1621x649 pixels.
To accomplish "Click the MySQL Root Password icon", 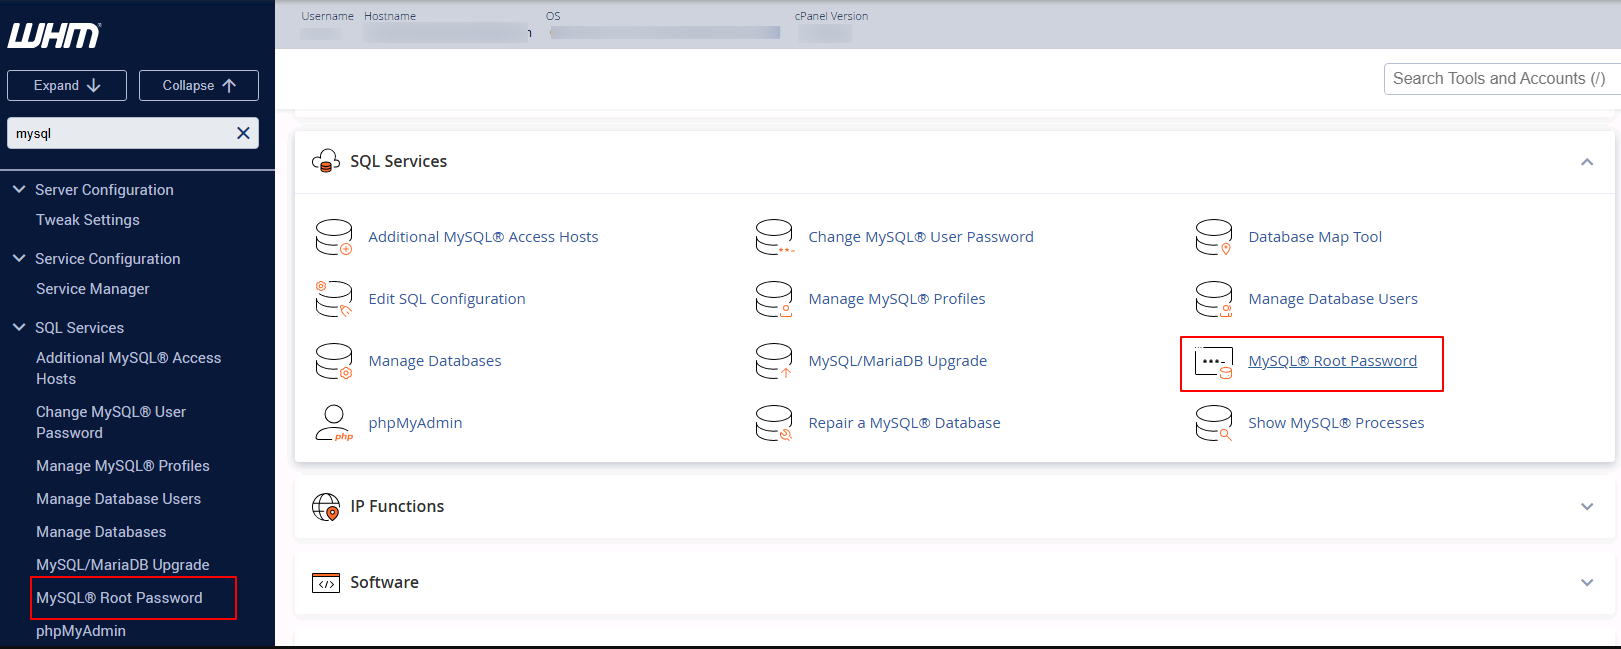I will [x=1214, y=361].
